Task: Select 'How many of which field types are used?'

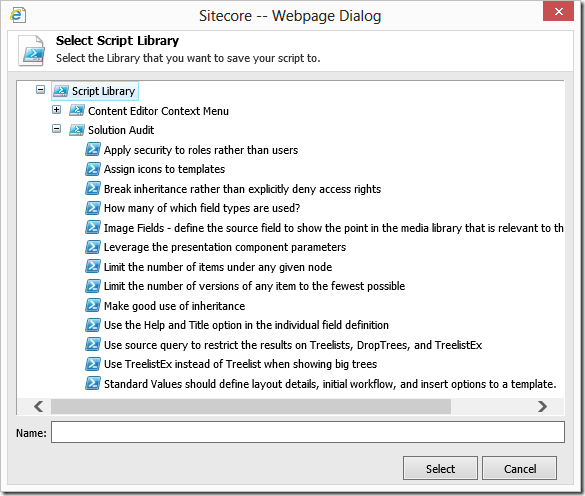Action: tap(202, 208)
